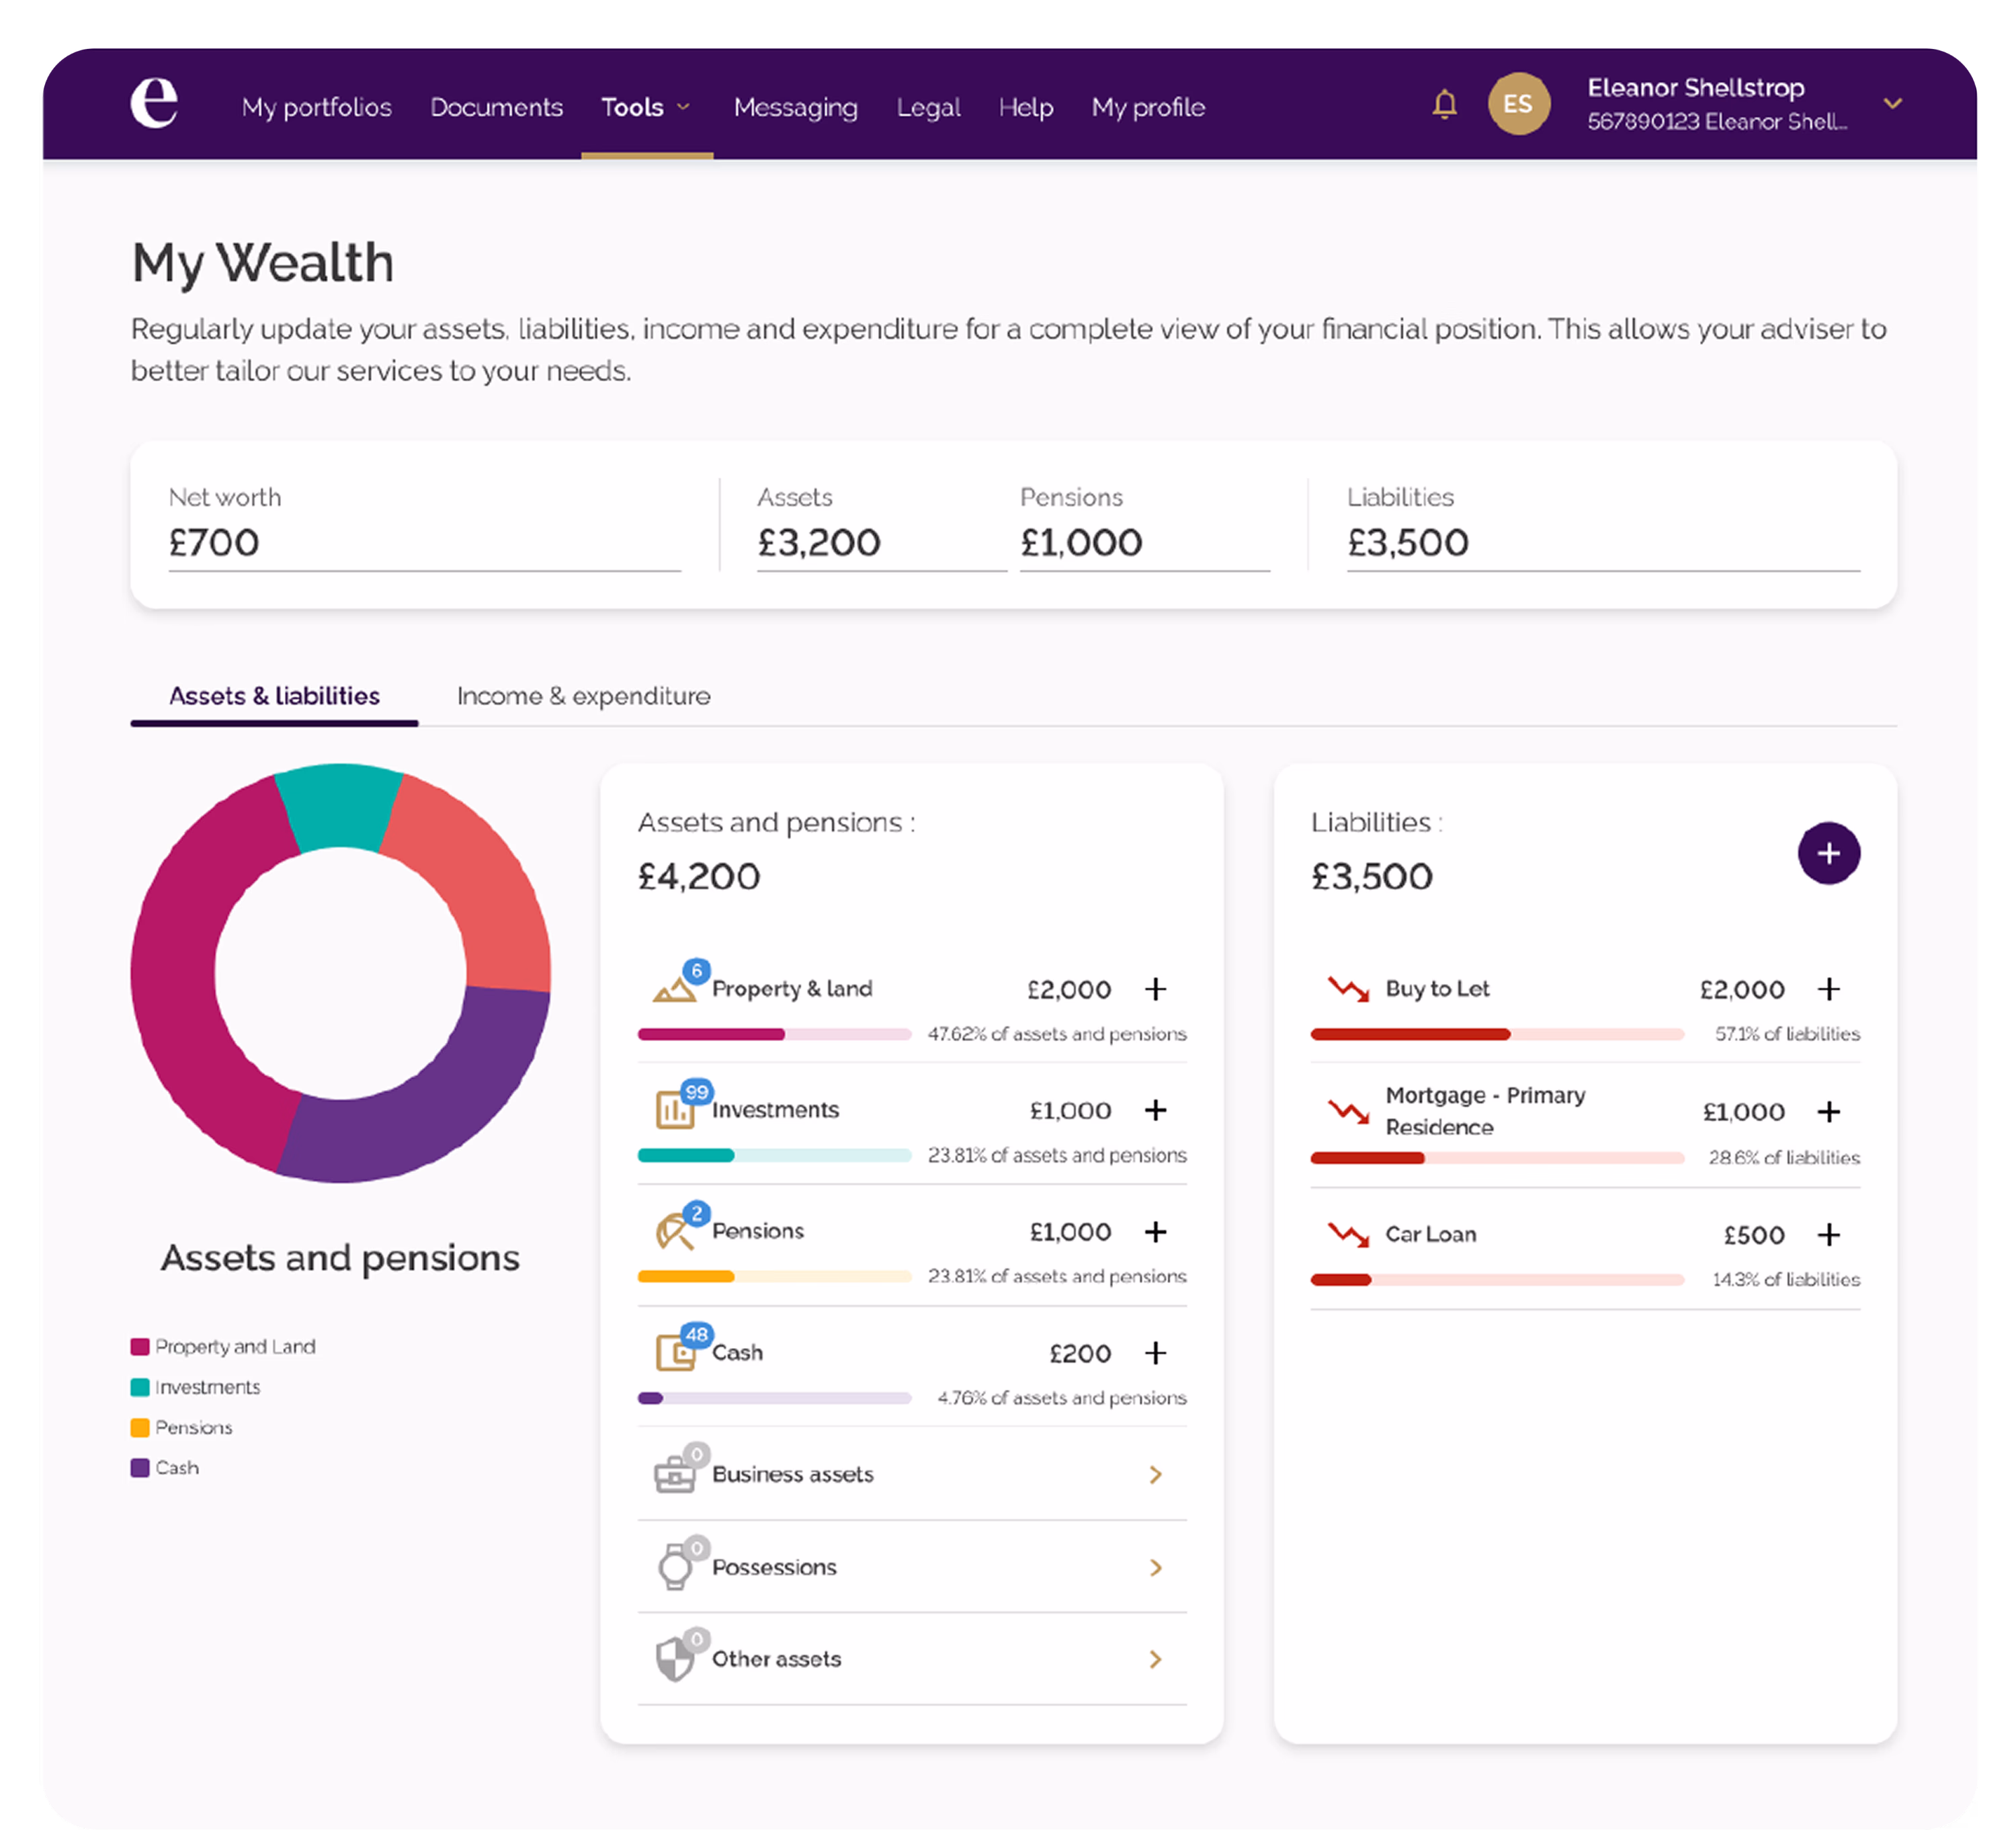The height and width of the screenshot is (1830, 2016).
Task: Open the Messaging menu item
Action: [795, 107]
